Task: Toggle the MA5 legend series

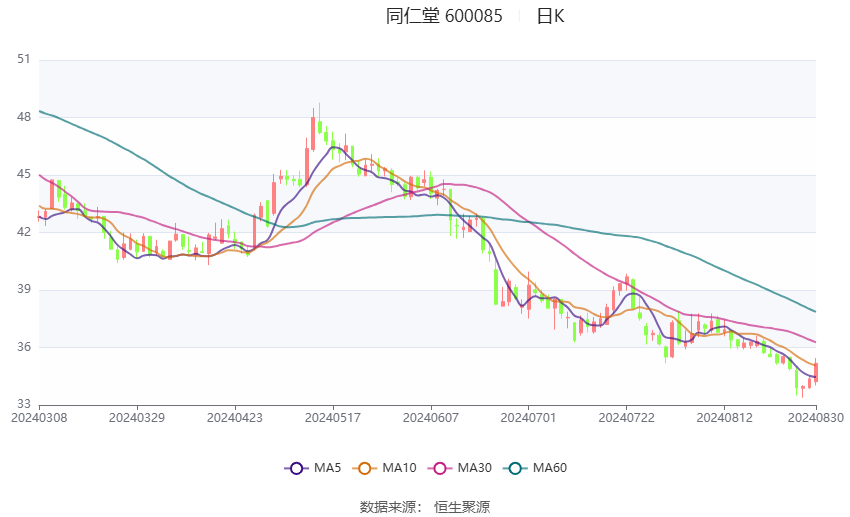Action: (313, 468)
